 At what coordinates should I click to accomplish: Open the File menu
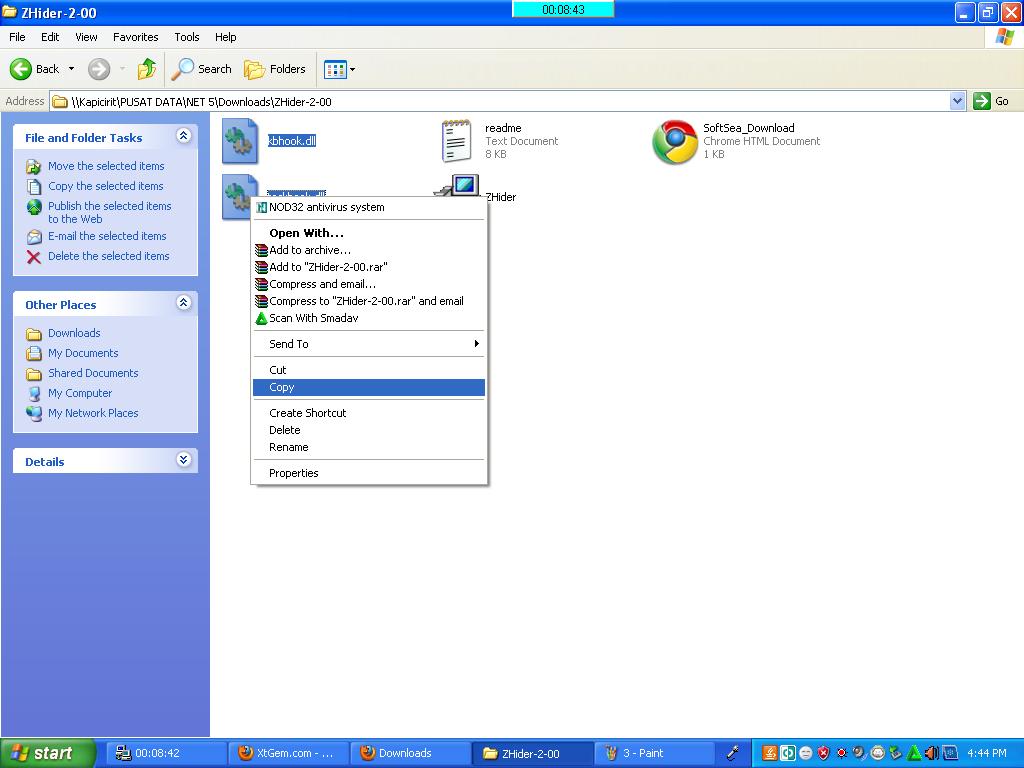click(17, 37)
